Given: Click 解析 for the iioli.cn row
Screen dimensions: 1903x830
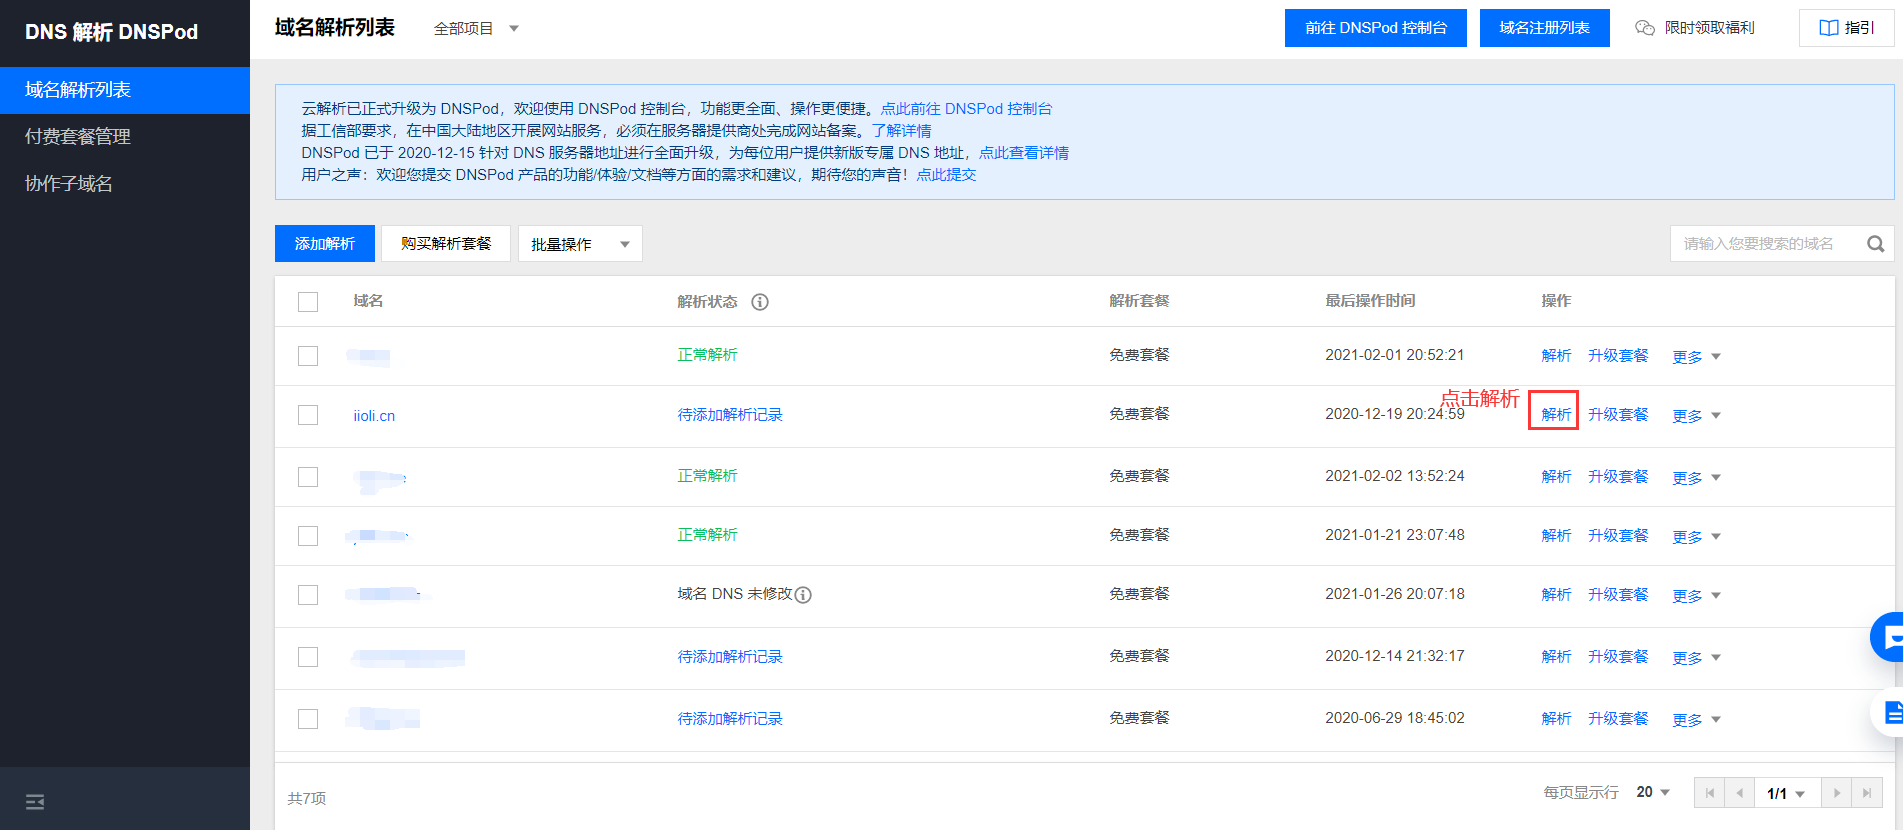Looking at the screenshot, I should (1556, 415).
